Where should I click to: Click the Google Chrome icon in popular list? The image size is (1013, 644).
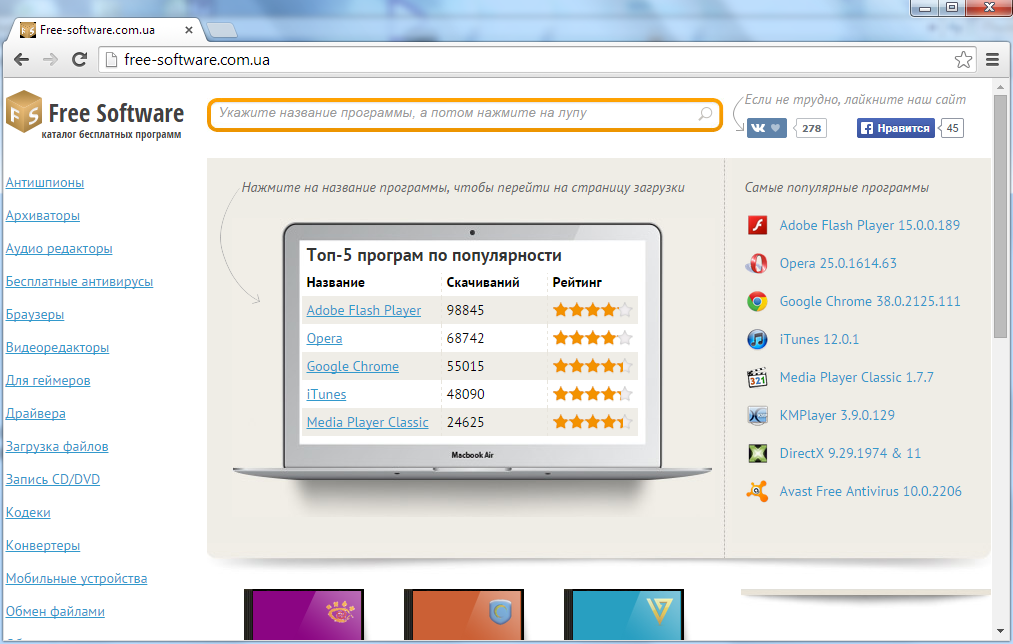[757, 302]
